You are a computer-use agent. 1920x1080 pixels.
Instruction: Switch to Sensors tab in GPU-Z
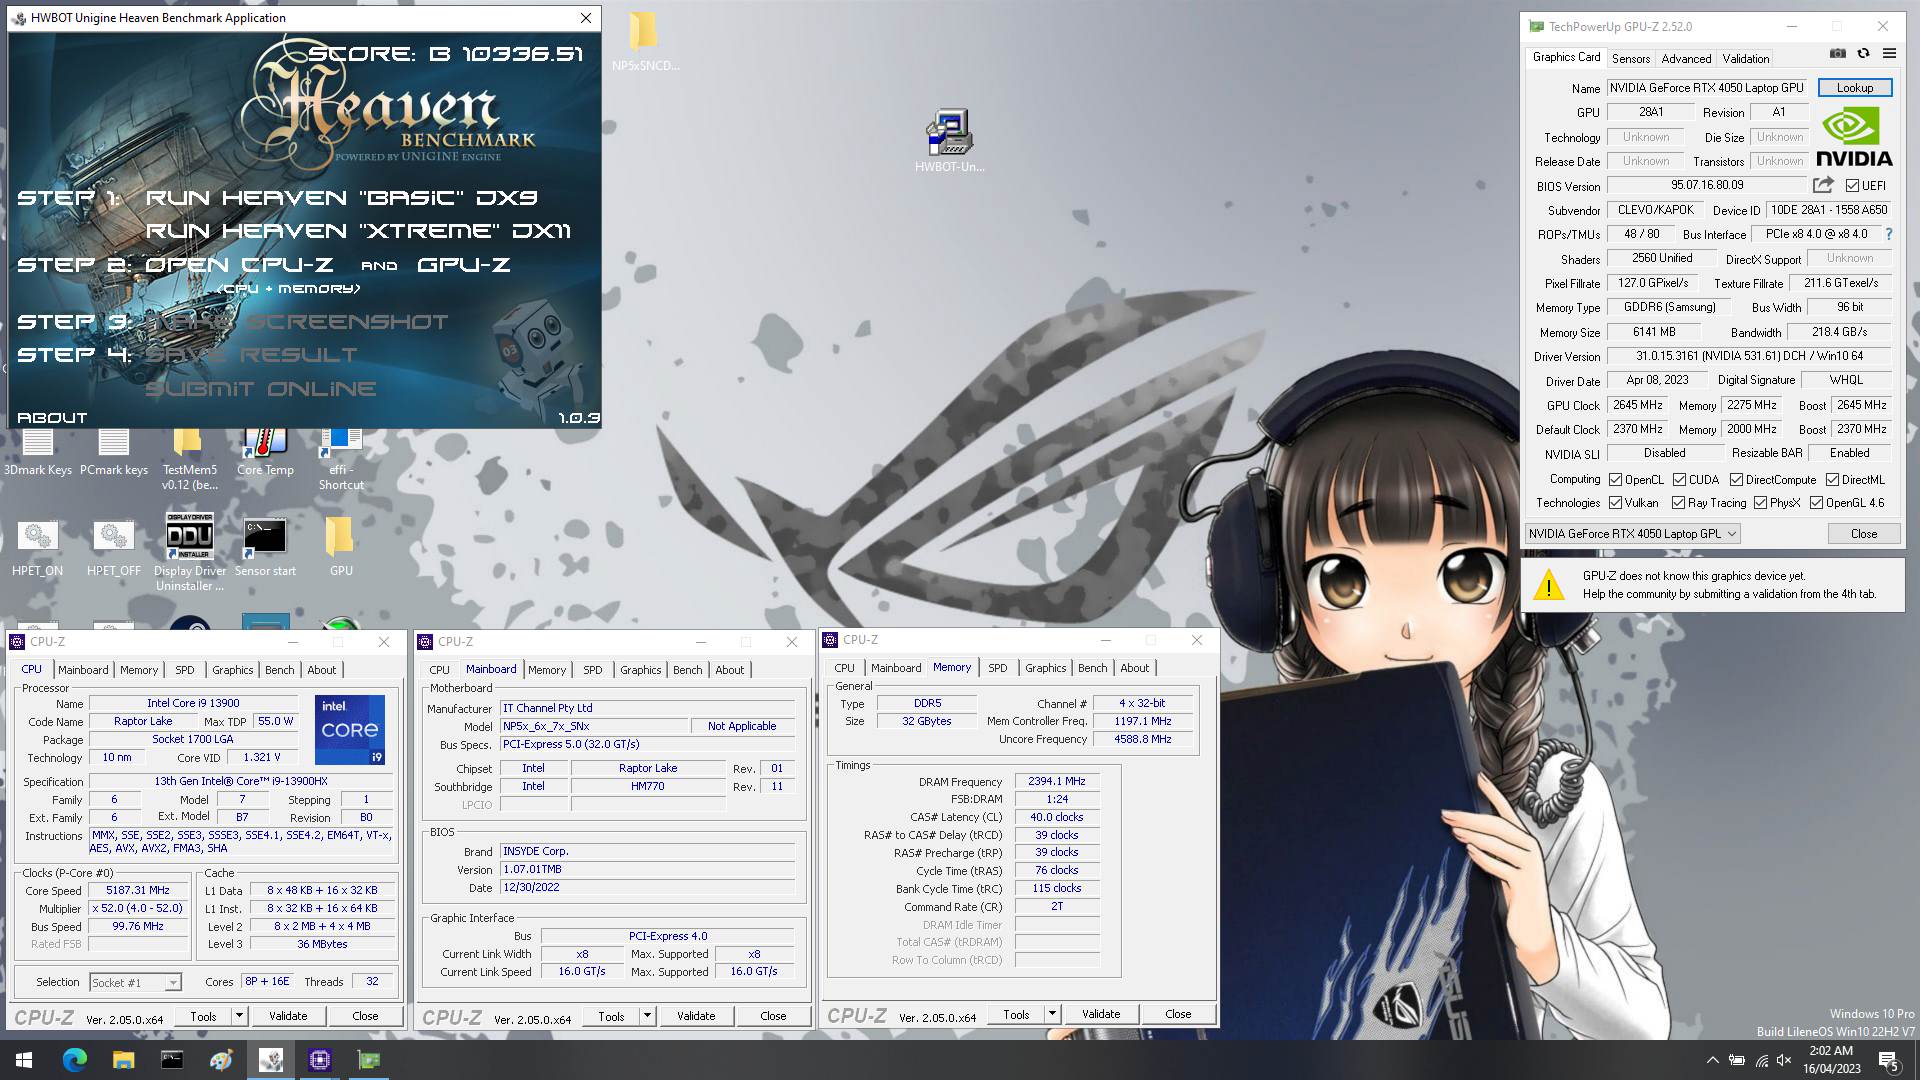(1630, 58)
